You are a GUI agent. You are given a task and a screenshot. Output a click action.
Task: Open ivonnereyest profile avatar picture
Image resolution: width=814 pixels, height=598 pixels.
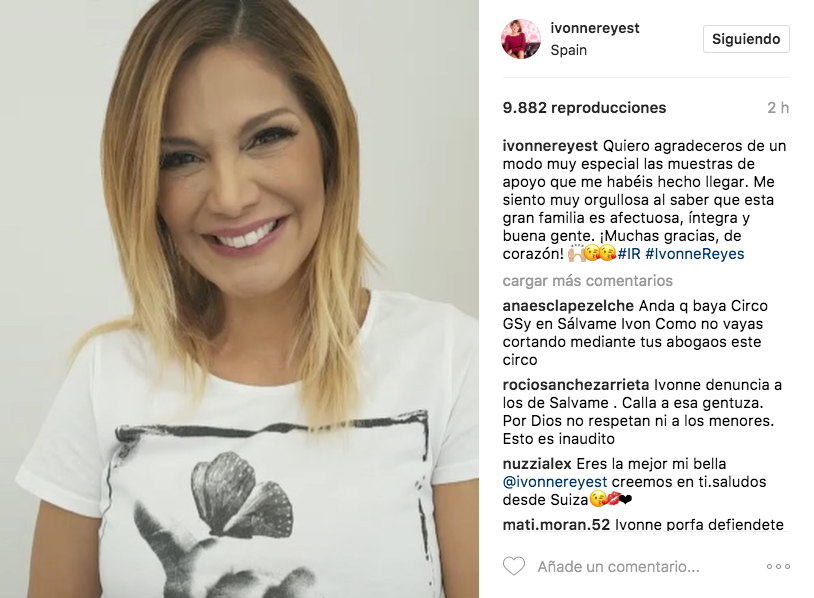[521, 39]
